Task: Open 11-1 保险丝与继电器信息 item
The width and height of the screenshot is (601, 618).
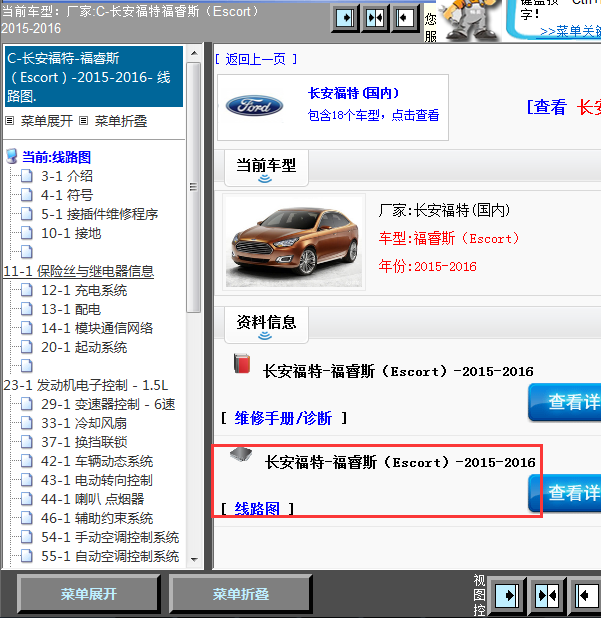Action: pyautogui.click(x=78, y=271)
